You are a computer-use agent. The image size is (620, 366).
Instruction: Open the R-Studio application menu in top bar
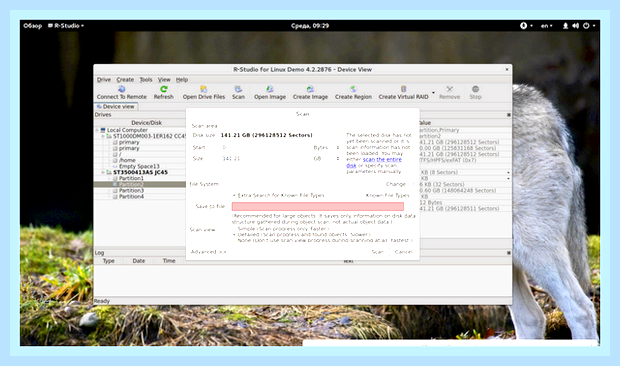[x=66, y=26]
